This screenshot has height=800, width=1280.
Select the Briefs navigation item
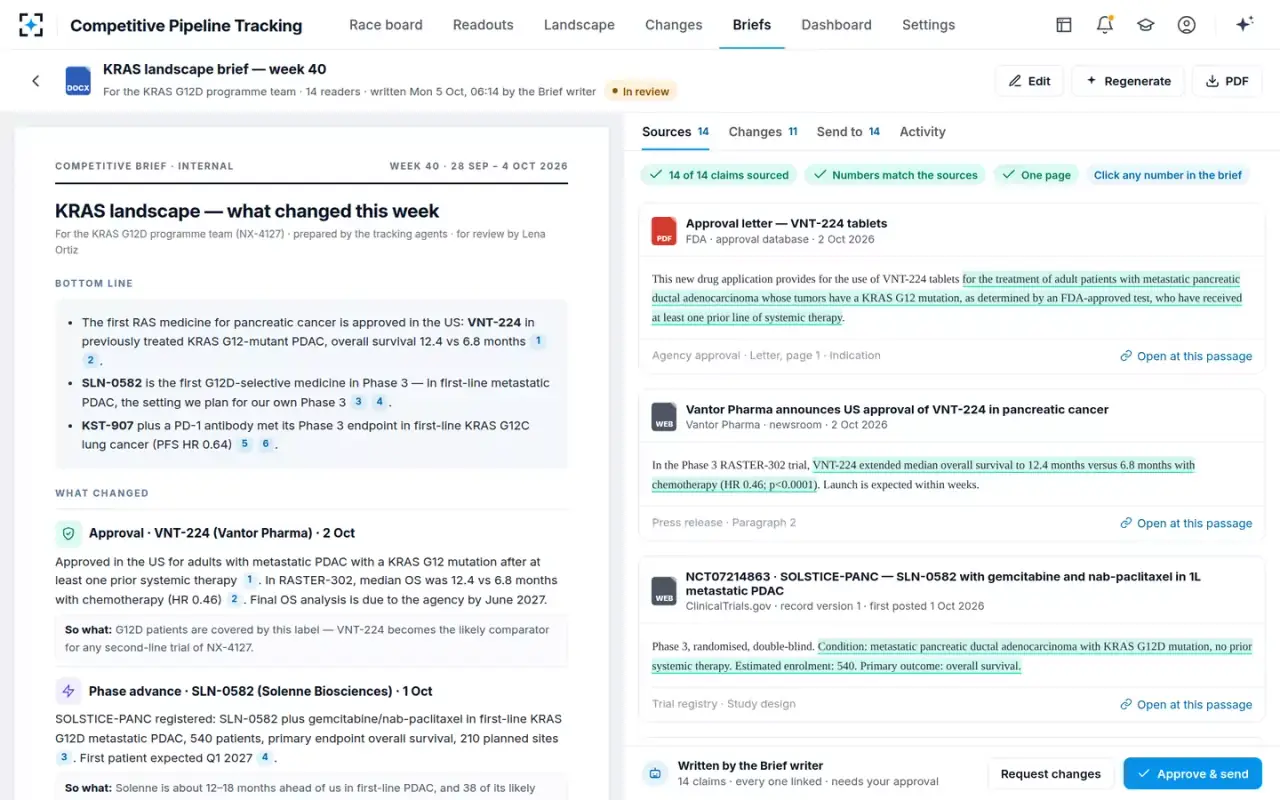pos(752,25)
